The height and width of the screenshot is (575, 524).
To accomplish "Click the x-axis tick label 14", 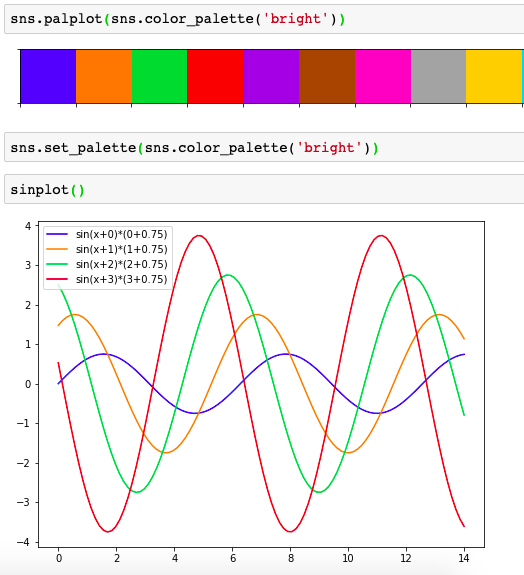I will (x=464, y=558).
